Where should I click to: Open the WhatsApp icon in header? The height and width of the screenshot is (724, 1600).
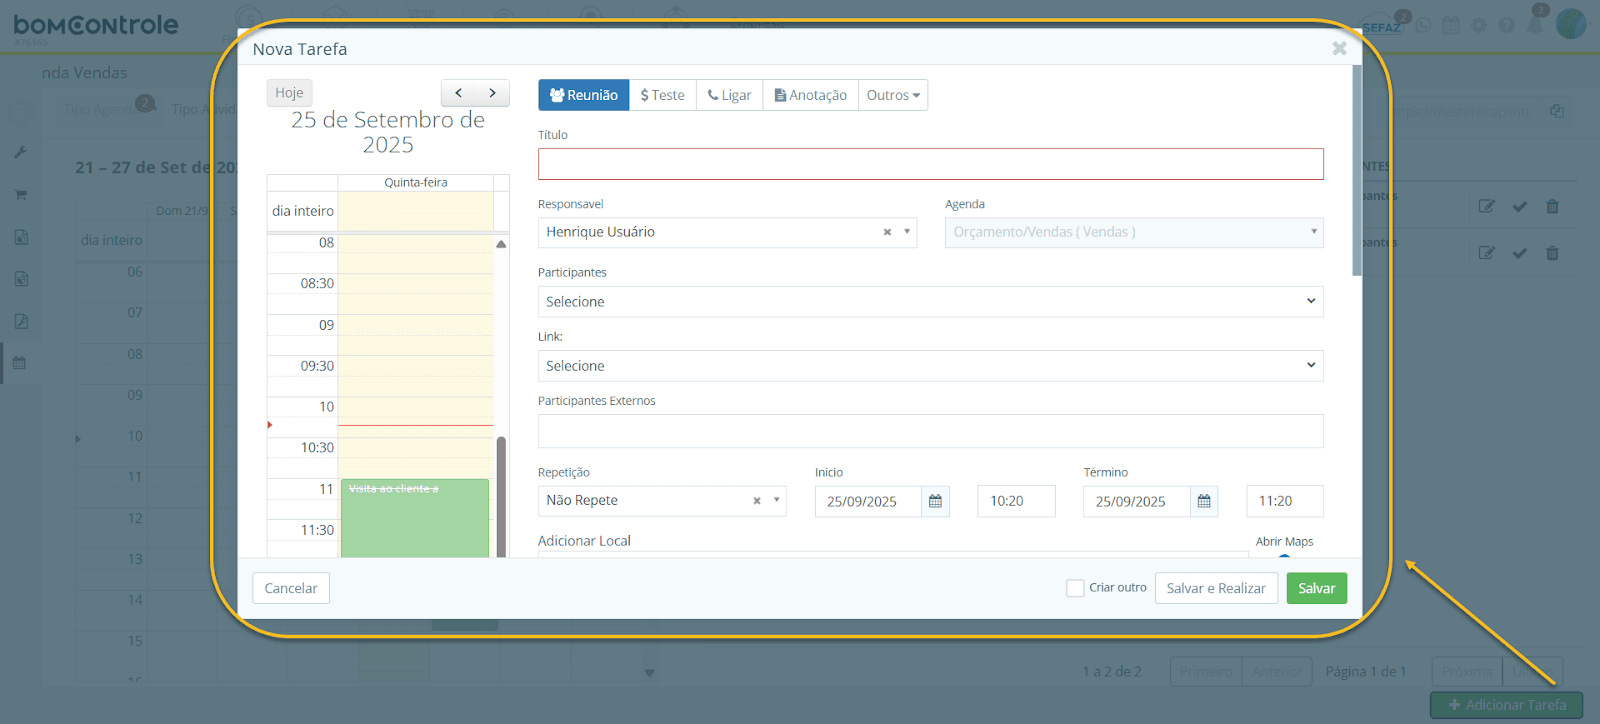1423,25
